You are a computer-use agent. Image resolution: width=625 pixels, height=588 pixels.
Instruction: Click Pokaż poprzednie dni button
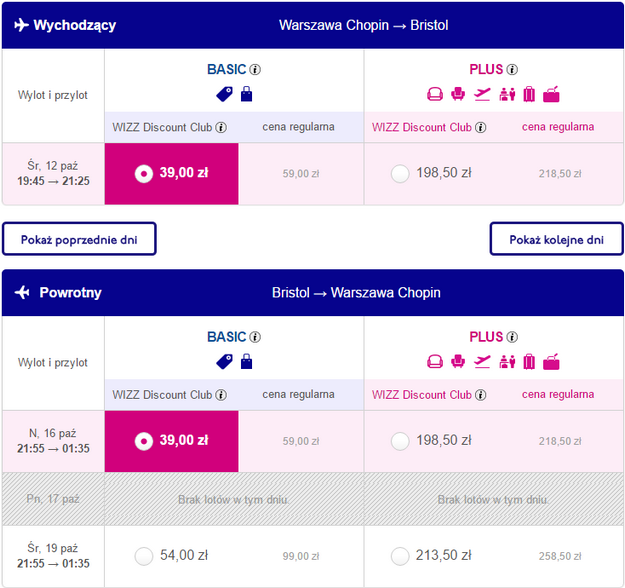point(79,240)
